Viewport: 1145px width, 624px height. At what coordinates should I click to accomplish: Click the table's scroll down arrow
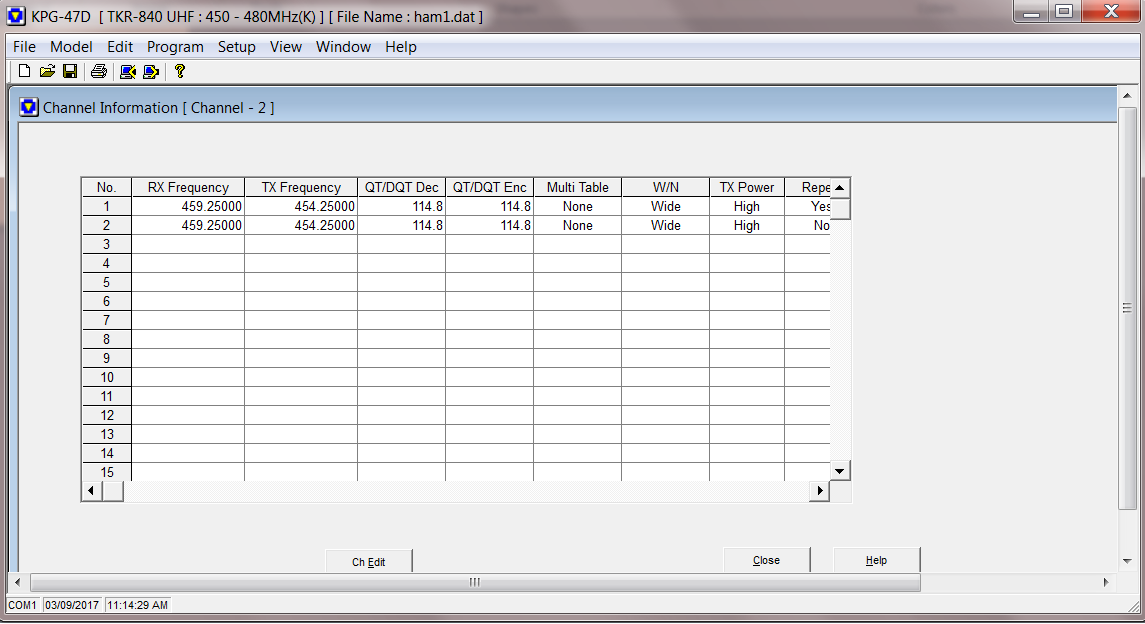840,471
